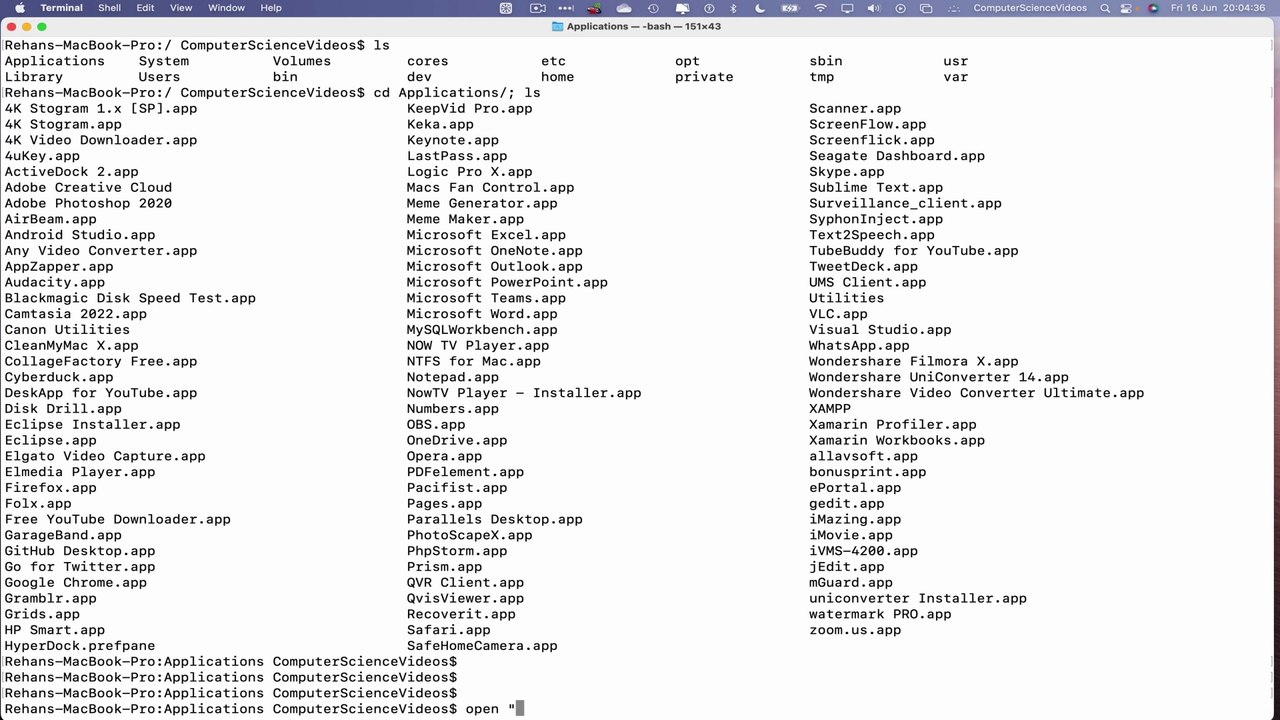Click 'ScreenFlow.app' text
Viewport: 1280px width, 720px height.
[x=868, y=125]
